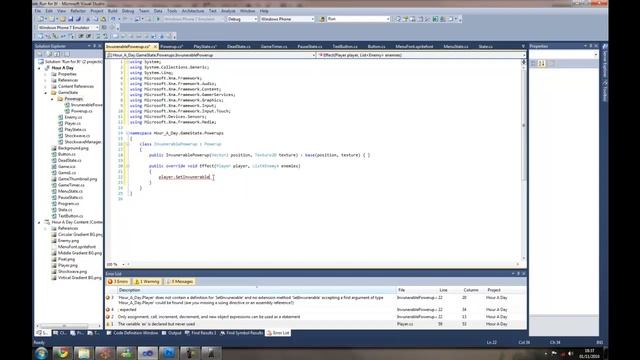This screenshot has width=640, height=360.
Task: Select Program.cs in Solution Explorer
Action: coord(68,204)
